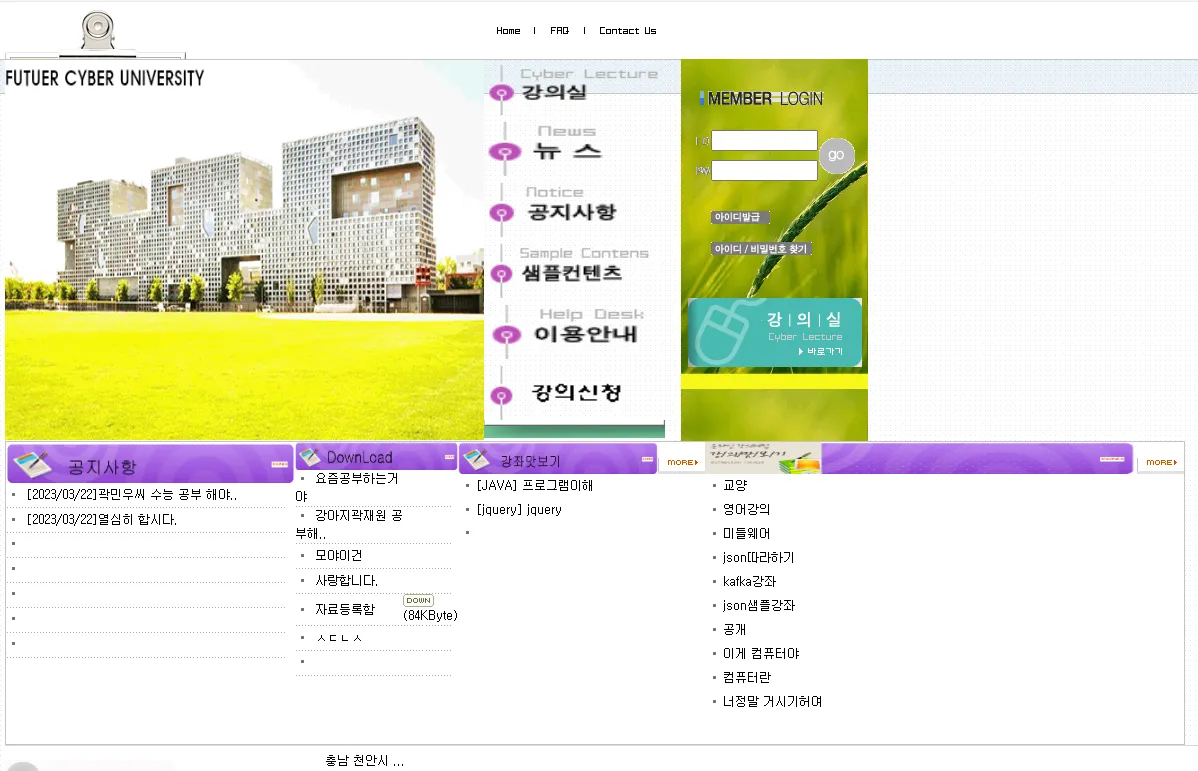Click the pencil icon on the DownLoad panel header

(x=309, y=456)
